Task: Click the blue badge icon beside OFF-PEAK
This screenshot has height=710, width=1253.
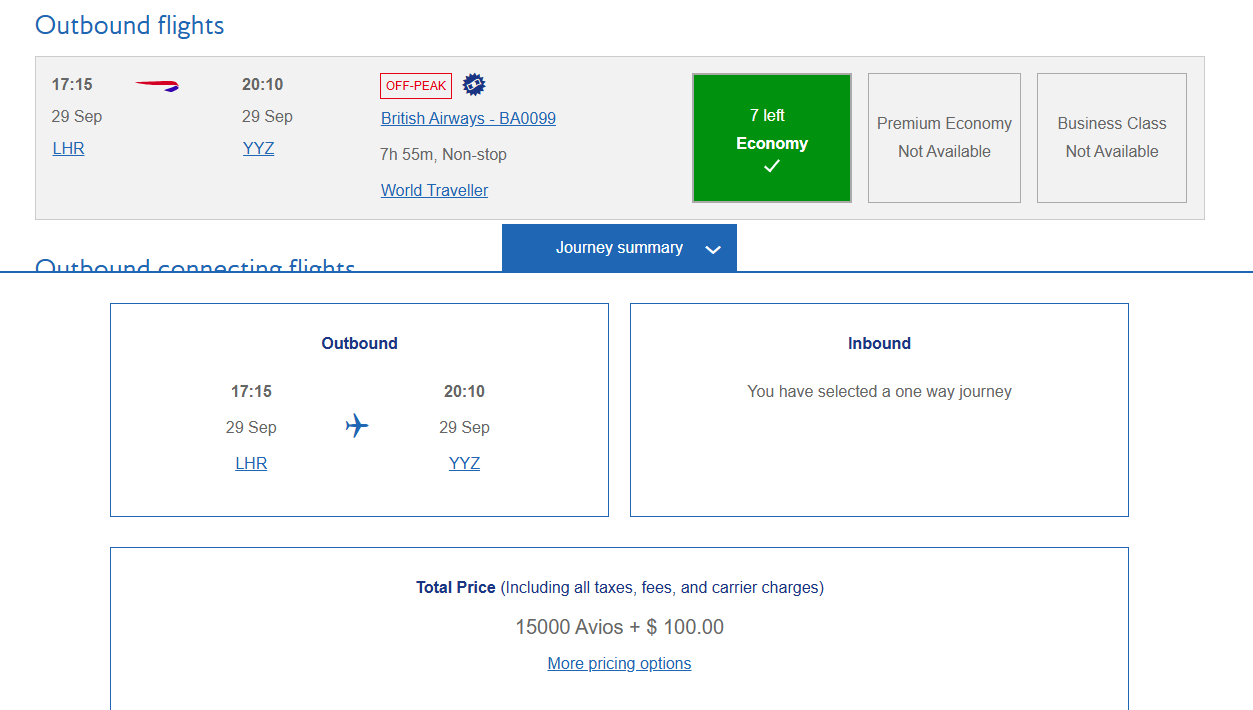Action: pos(474,85)
